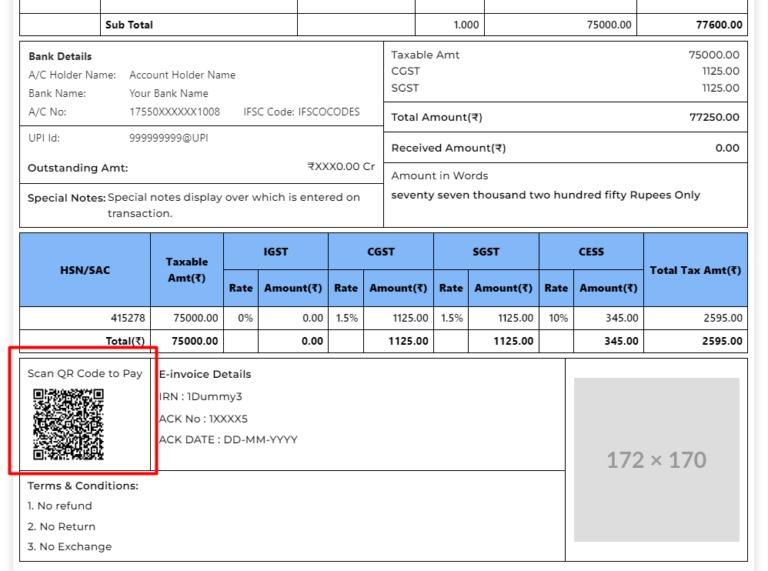The width and height of the screenshot is (768, 571).
Task: Select the UPI Id value 999999999@UPI
Action: (x=168, y=137)
